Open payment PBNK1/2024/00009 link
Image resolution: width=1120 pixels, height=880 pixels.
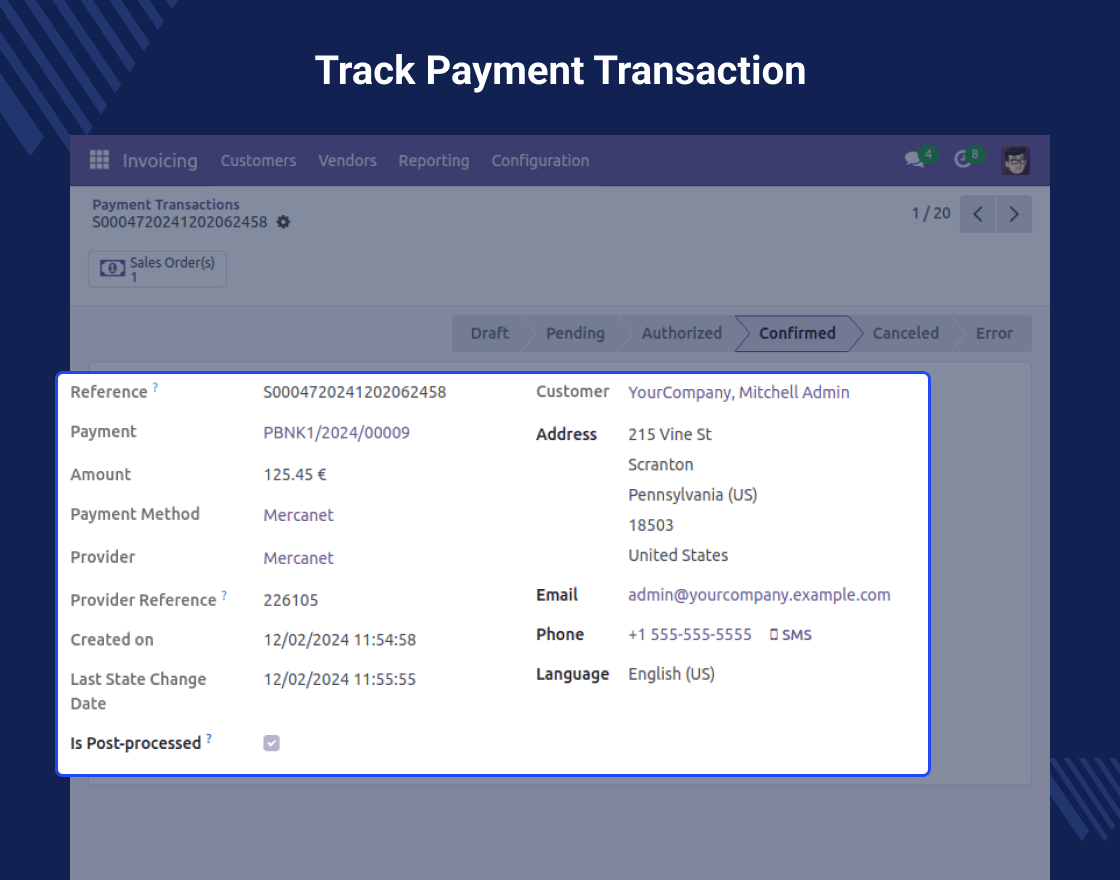pyautogui.click(x=336, y=433)
